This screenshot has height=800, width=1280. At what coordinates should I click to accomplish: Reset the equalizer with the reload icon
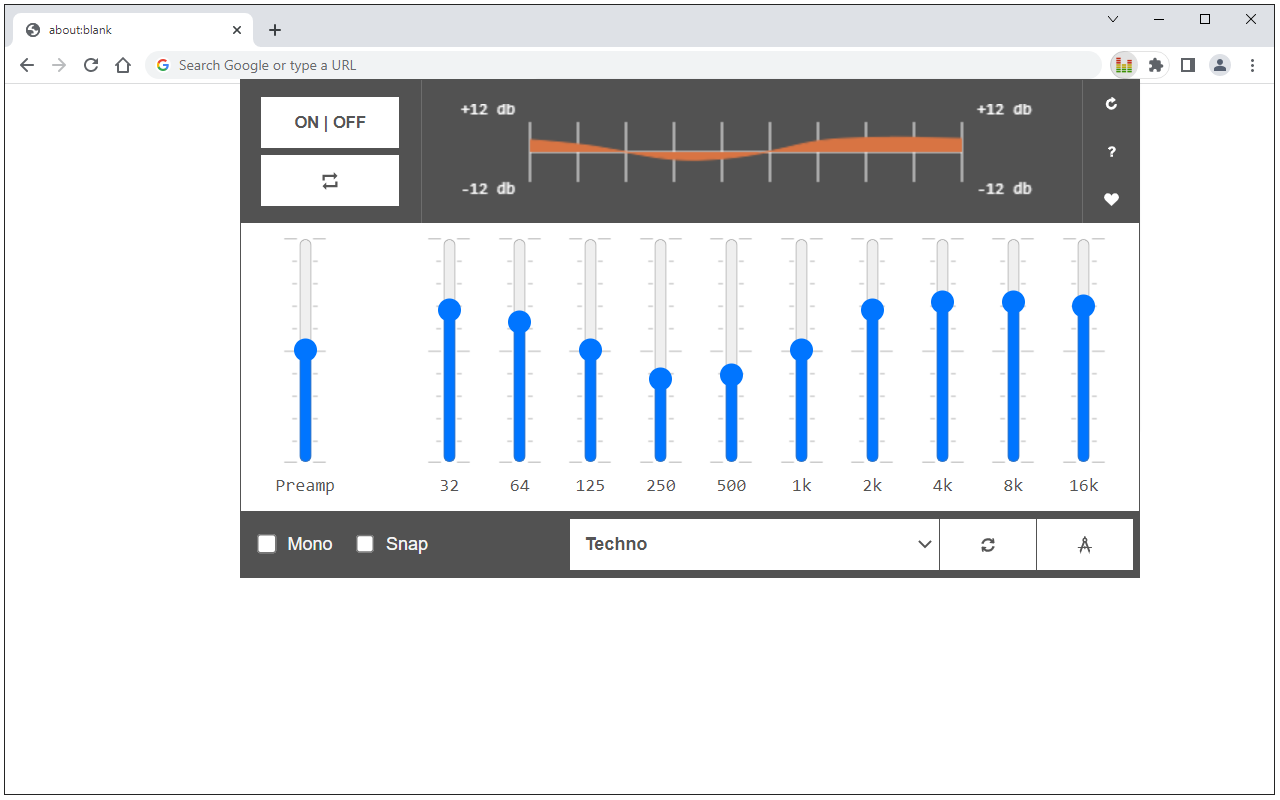tap(1111, 103)
